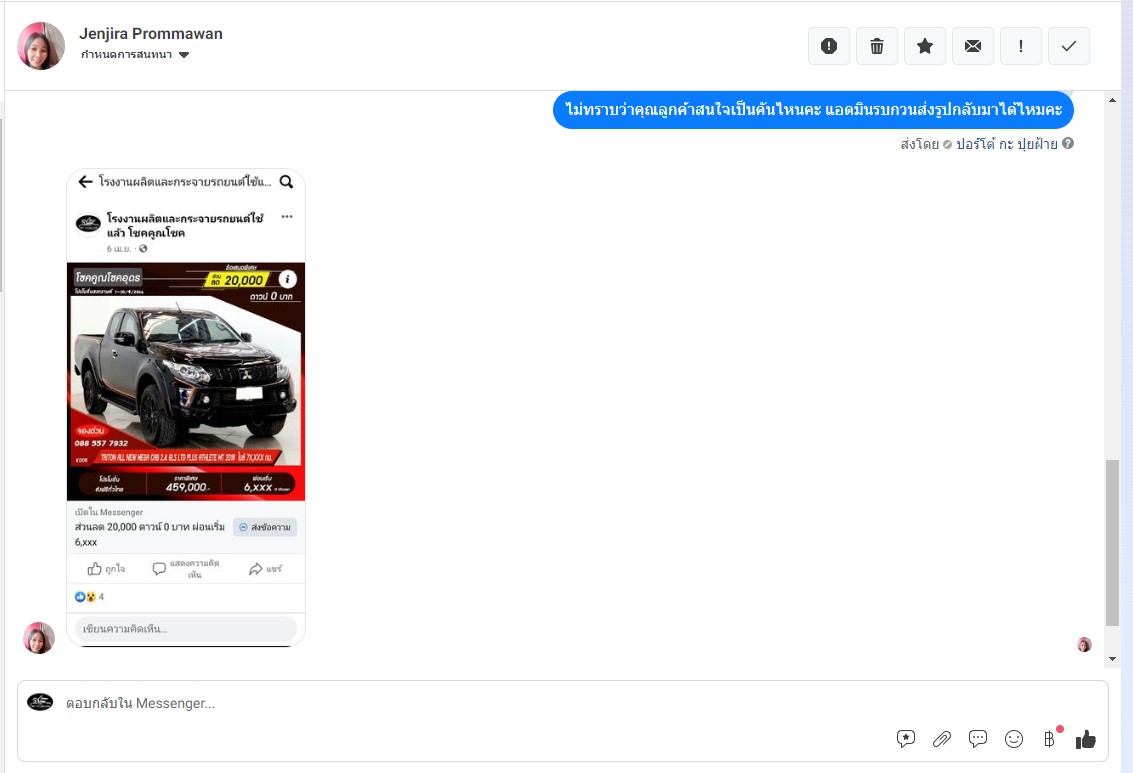1133x773 pixels.
Task: Click reactions count showing 4
Action: click(x=90, y=597)
